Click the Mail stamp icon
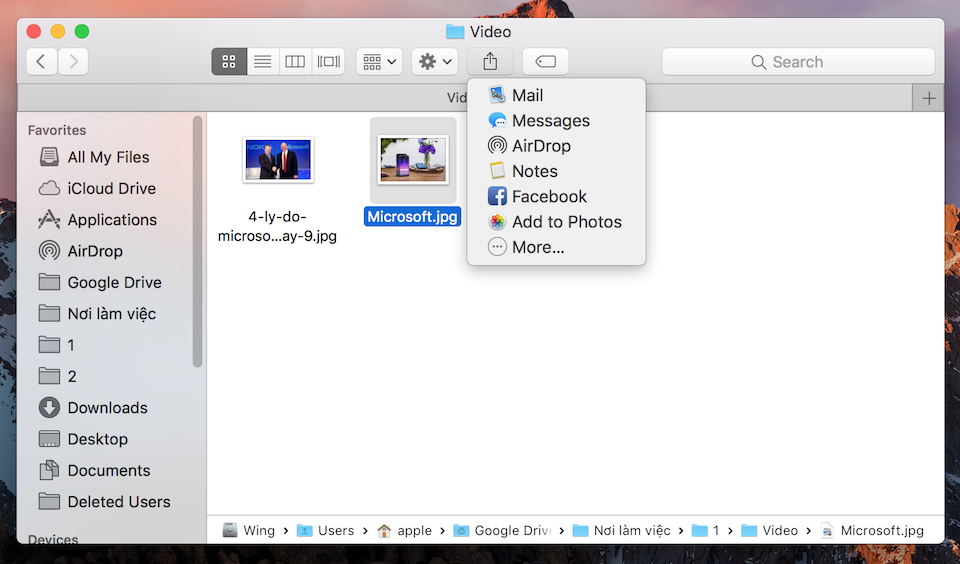The width and height of the screenshot is (960, 564). click(x=497, y=95)
